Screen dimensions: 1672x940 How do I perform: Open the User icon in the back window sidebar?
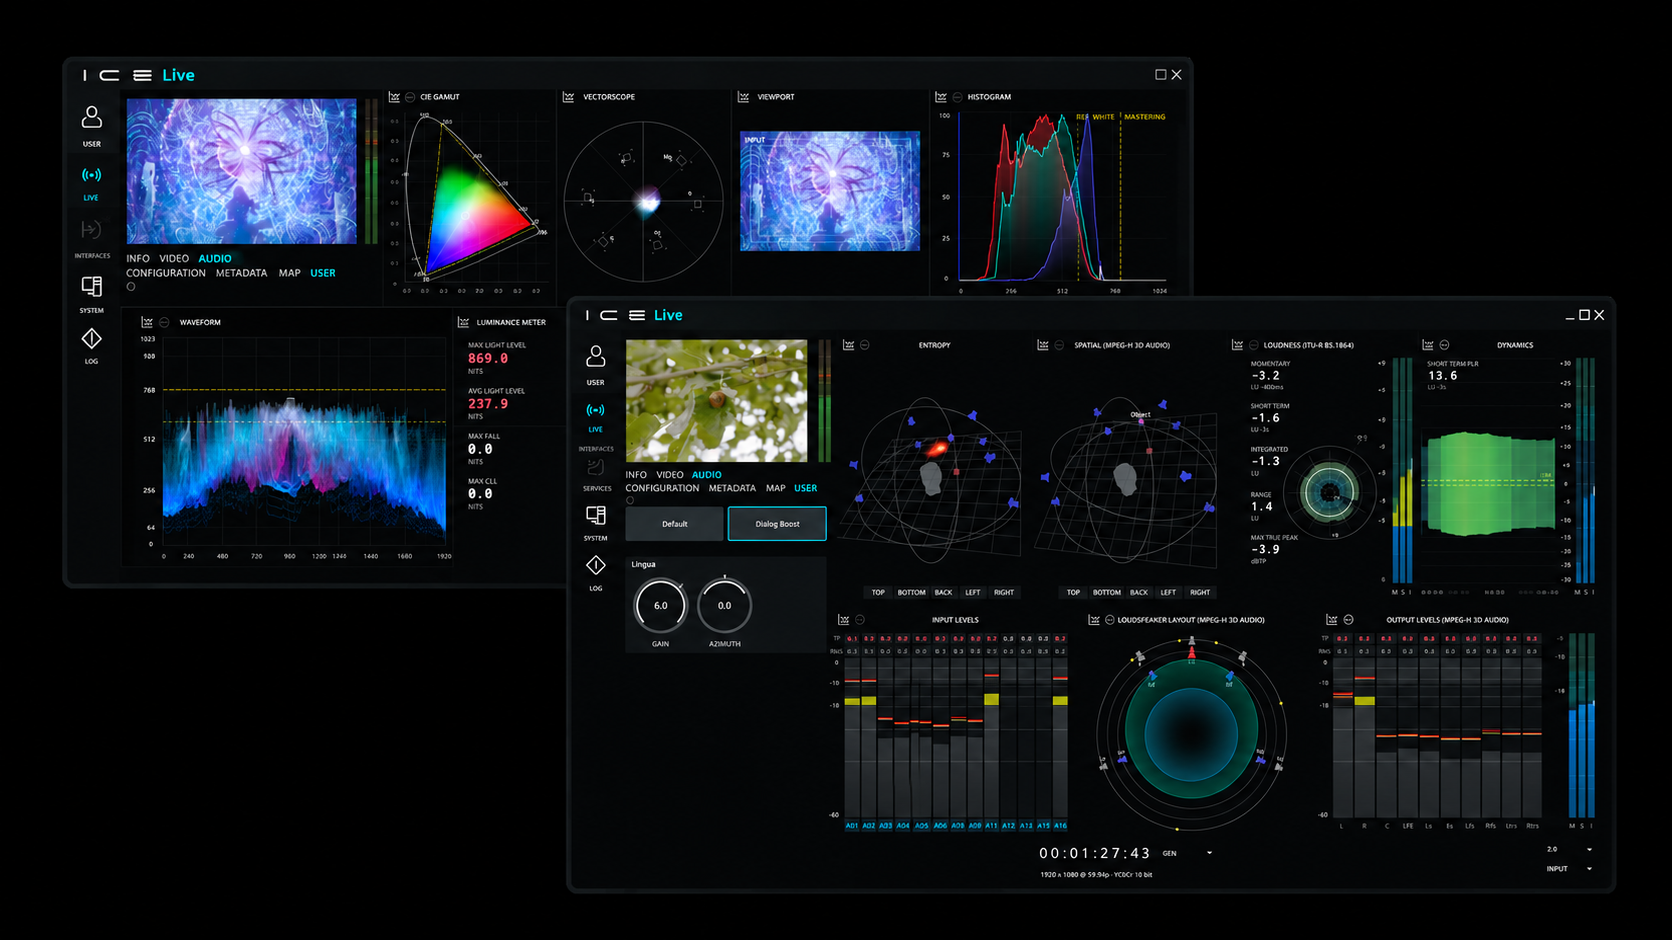coord(92,118)
